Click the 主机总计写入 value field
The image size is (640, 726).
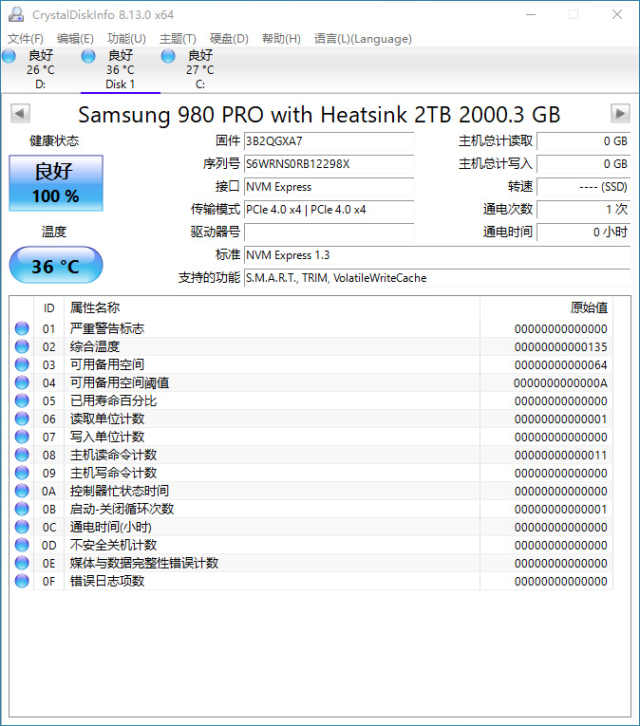584,164
